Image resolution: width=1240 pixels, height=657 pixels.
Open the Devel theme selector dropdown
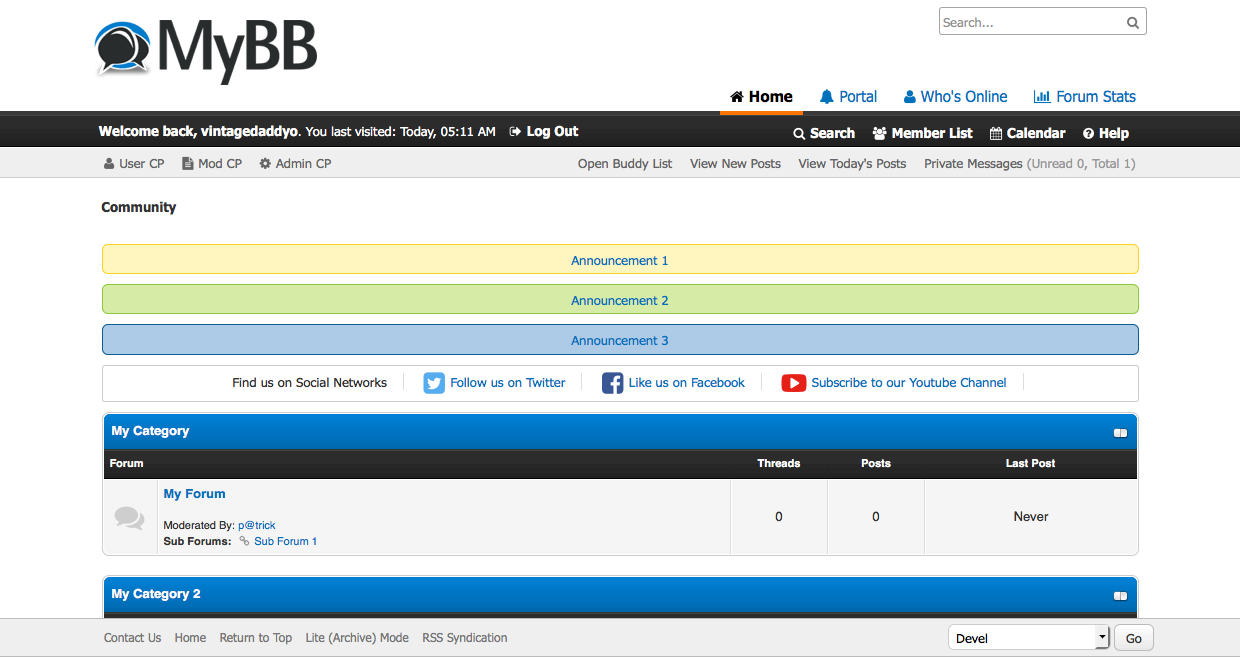pos(1029,638)
